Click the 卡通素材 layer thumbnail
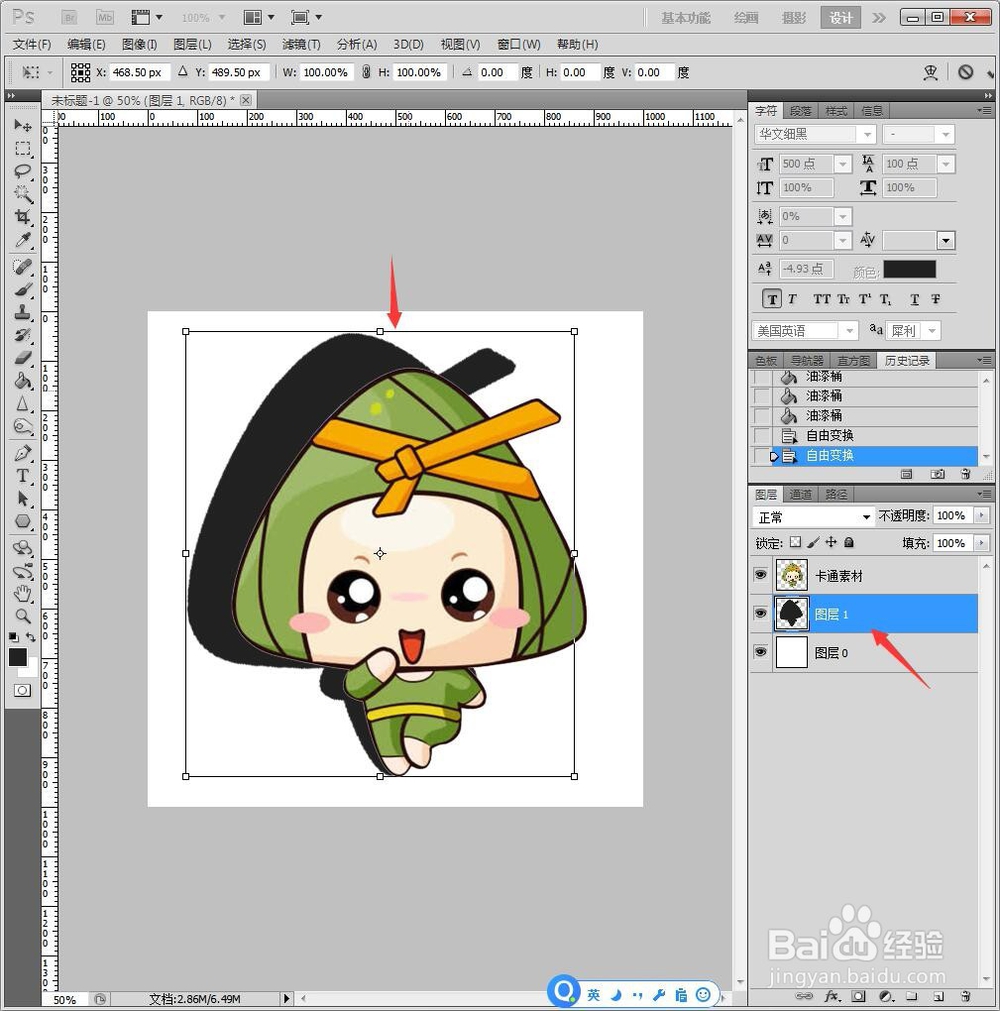The width and height of the screenshot is (1000, 1011). click(792, 575)
